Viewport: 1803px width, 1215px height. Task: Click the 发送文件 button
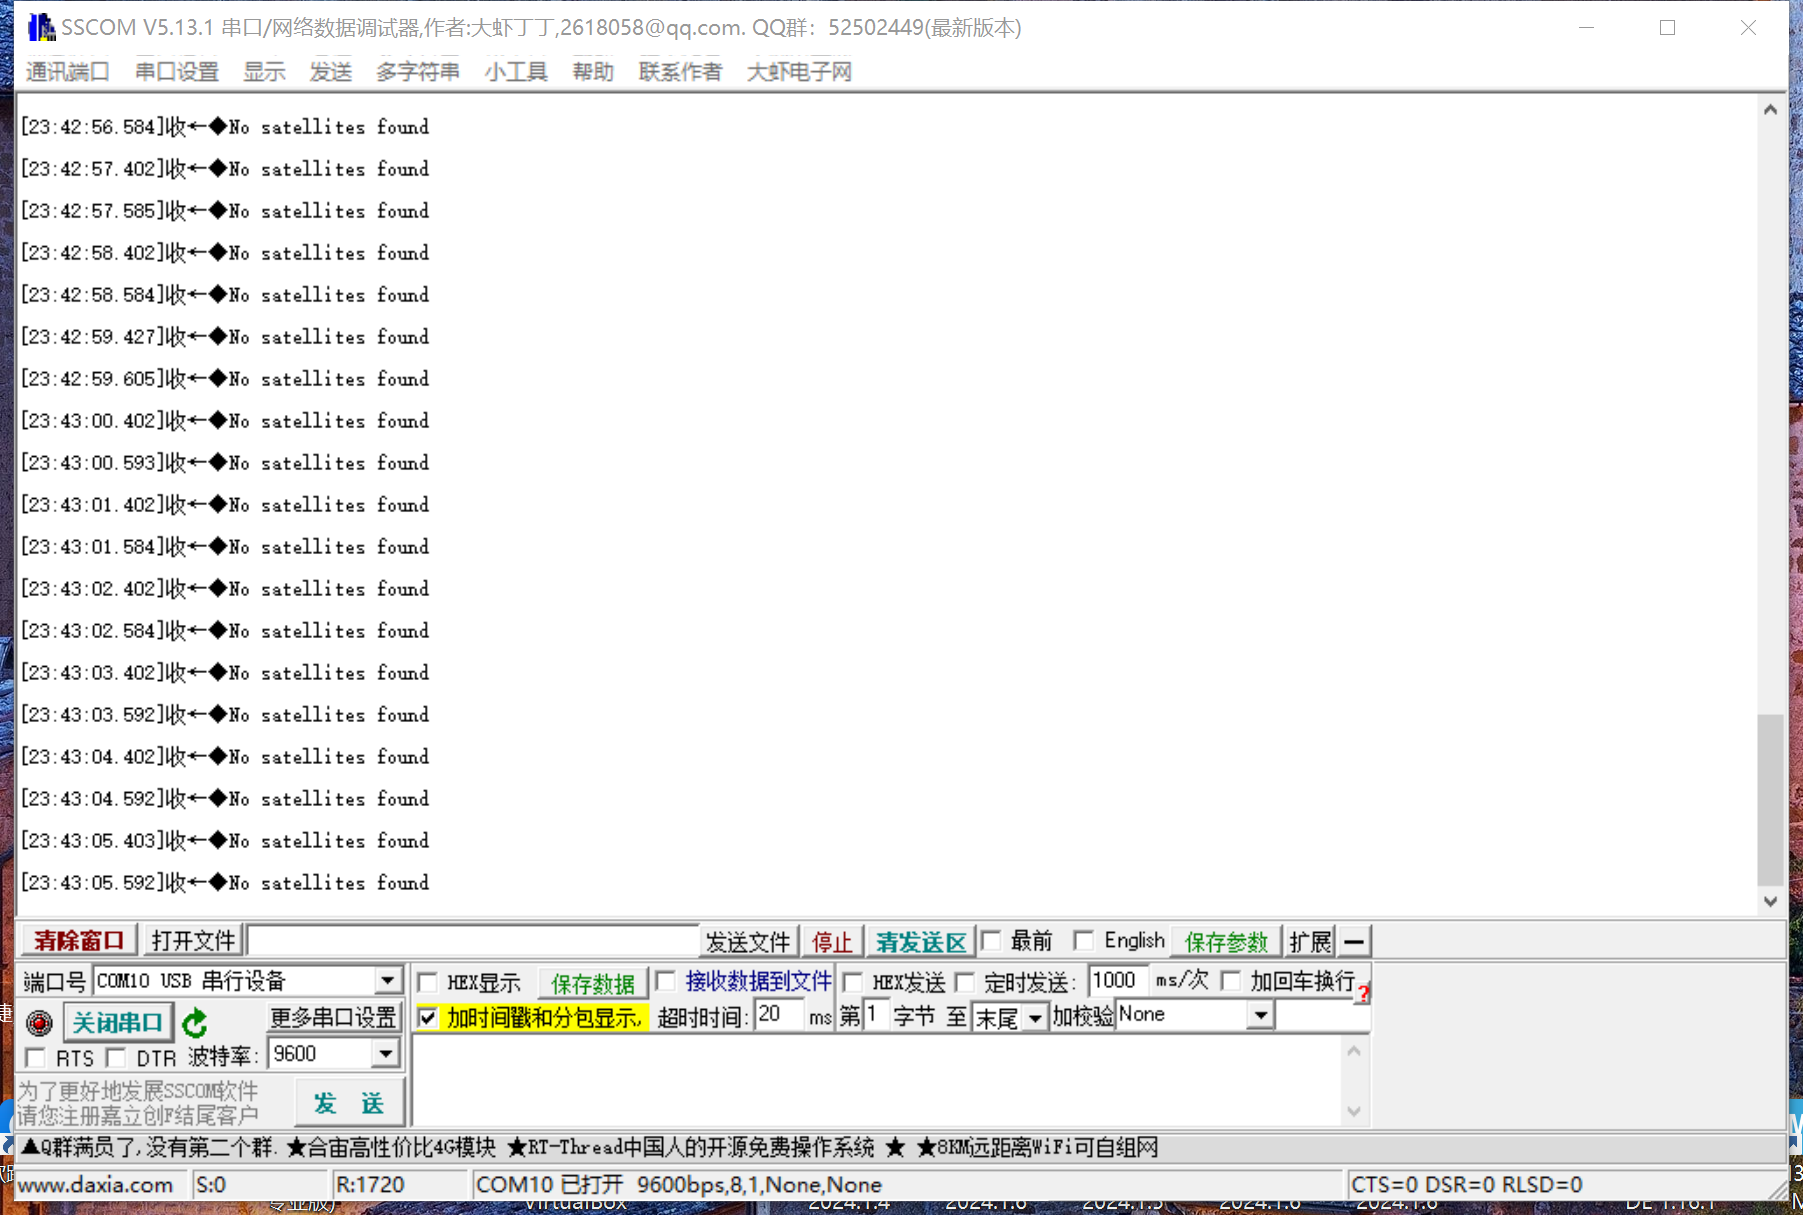click(748, 942)
